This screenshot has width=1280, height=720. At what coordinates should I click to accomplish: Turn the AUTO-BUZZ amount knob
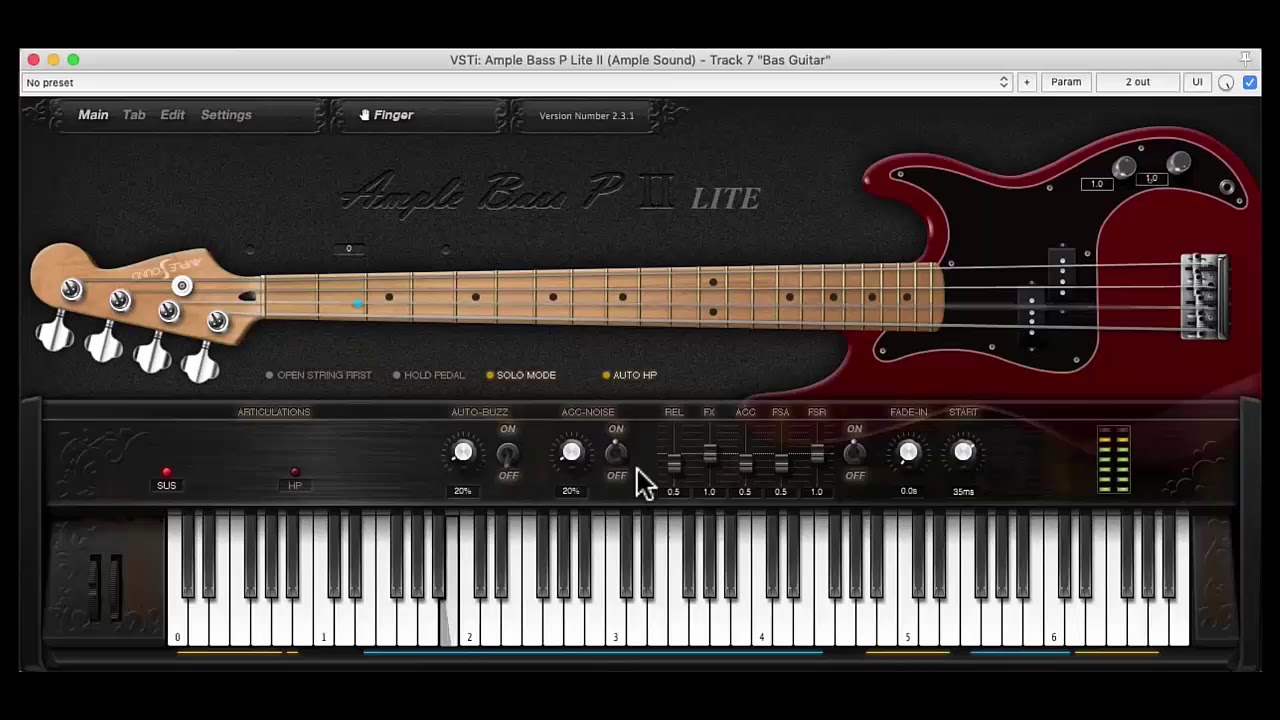[463, 453]
